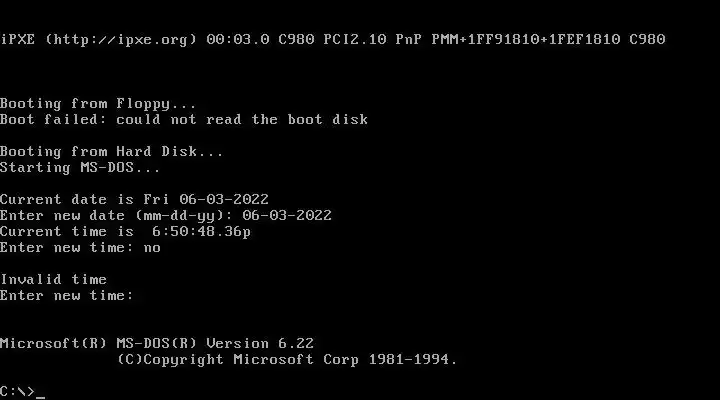Screen dimensions: 720x400
Task: Click the '00:03.0' device address in banner
Action: tap(237, 39)
